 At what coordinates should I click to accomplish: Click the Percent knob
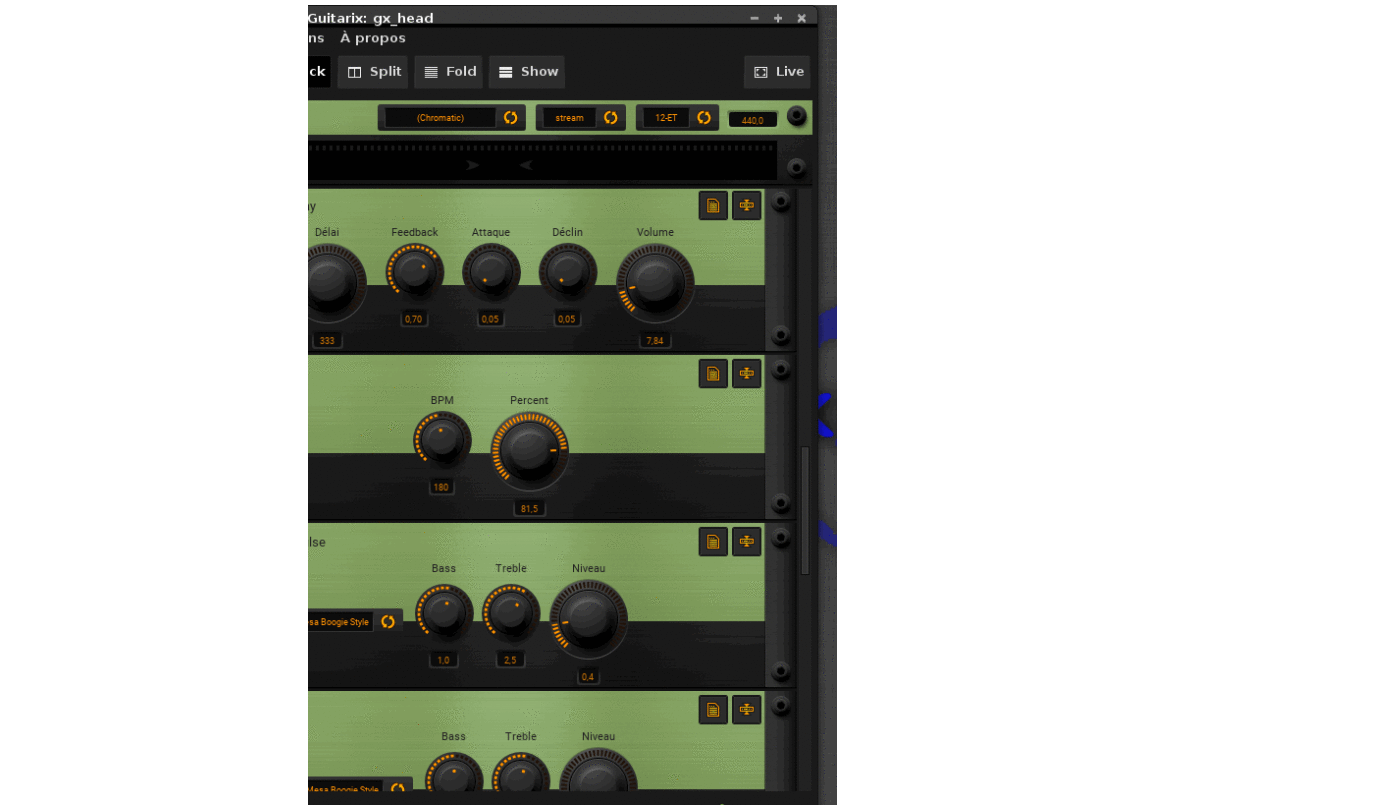click(530, 451)
